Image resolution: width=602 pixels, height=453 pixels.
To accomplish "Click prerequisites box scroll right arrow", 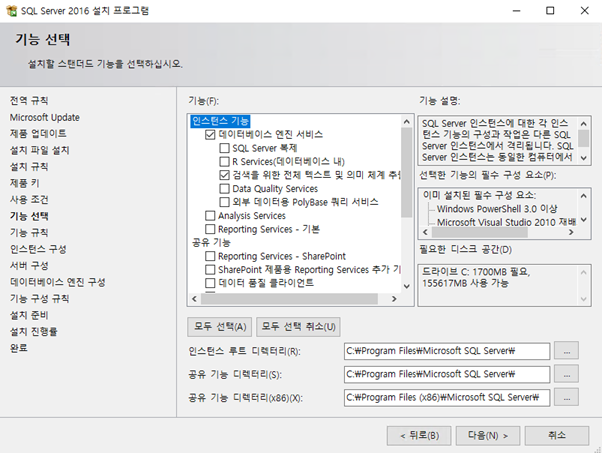I will click(571, 232).
